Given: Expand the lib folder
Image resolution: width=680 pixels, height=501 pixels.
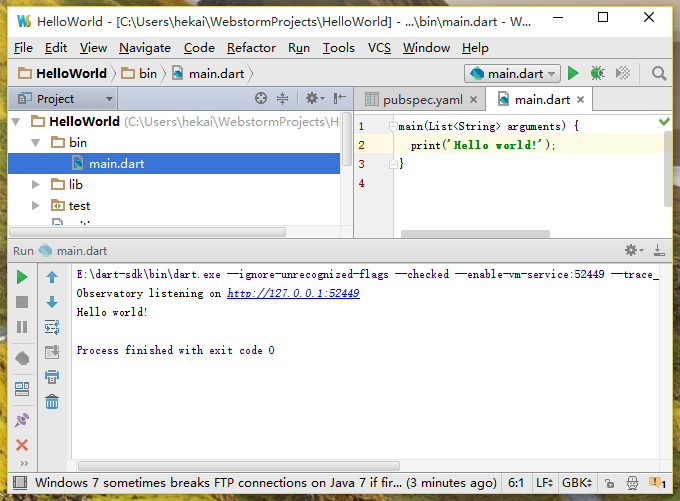Looking at the screenshot, I should pyautogui.click(x=36, y=185).
